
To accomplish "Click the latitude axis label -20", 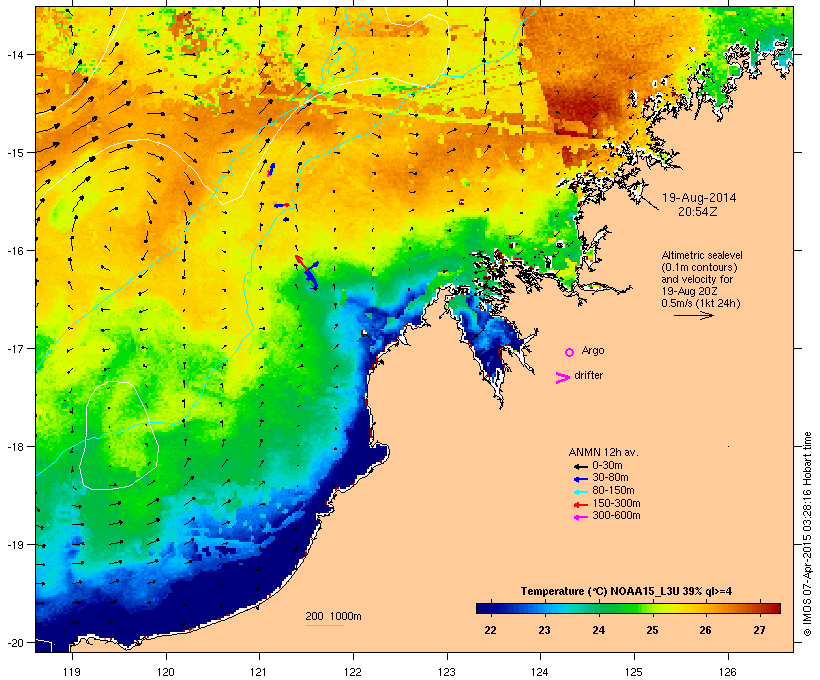I will pos(14,643).
